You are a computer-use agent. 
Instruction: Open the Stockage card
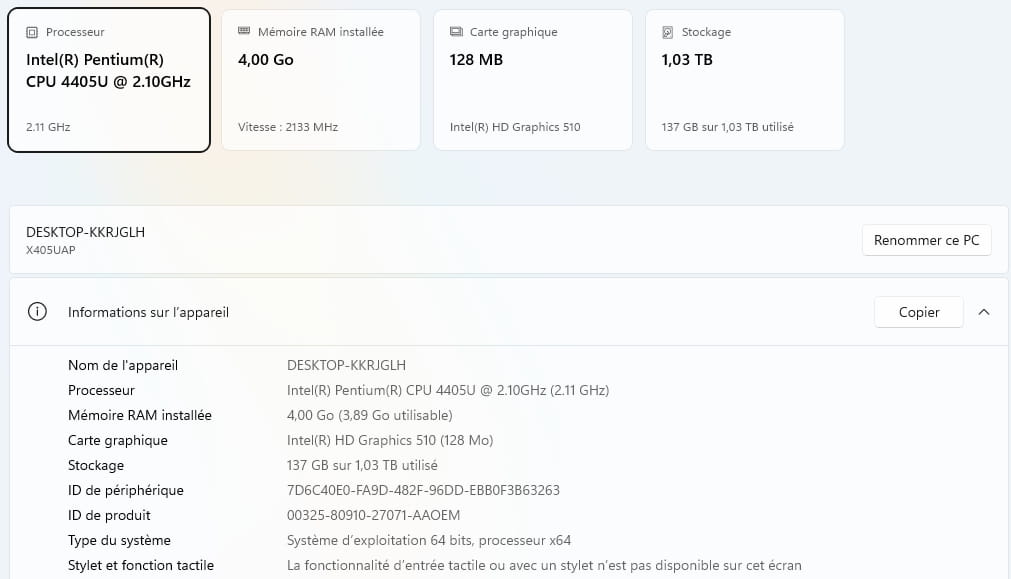(x=745, y=80)
